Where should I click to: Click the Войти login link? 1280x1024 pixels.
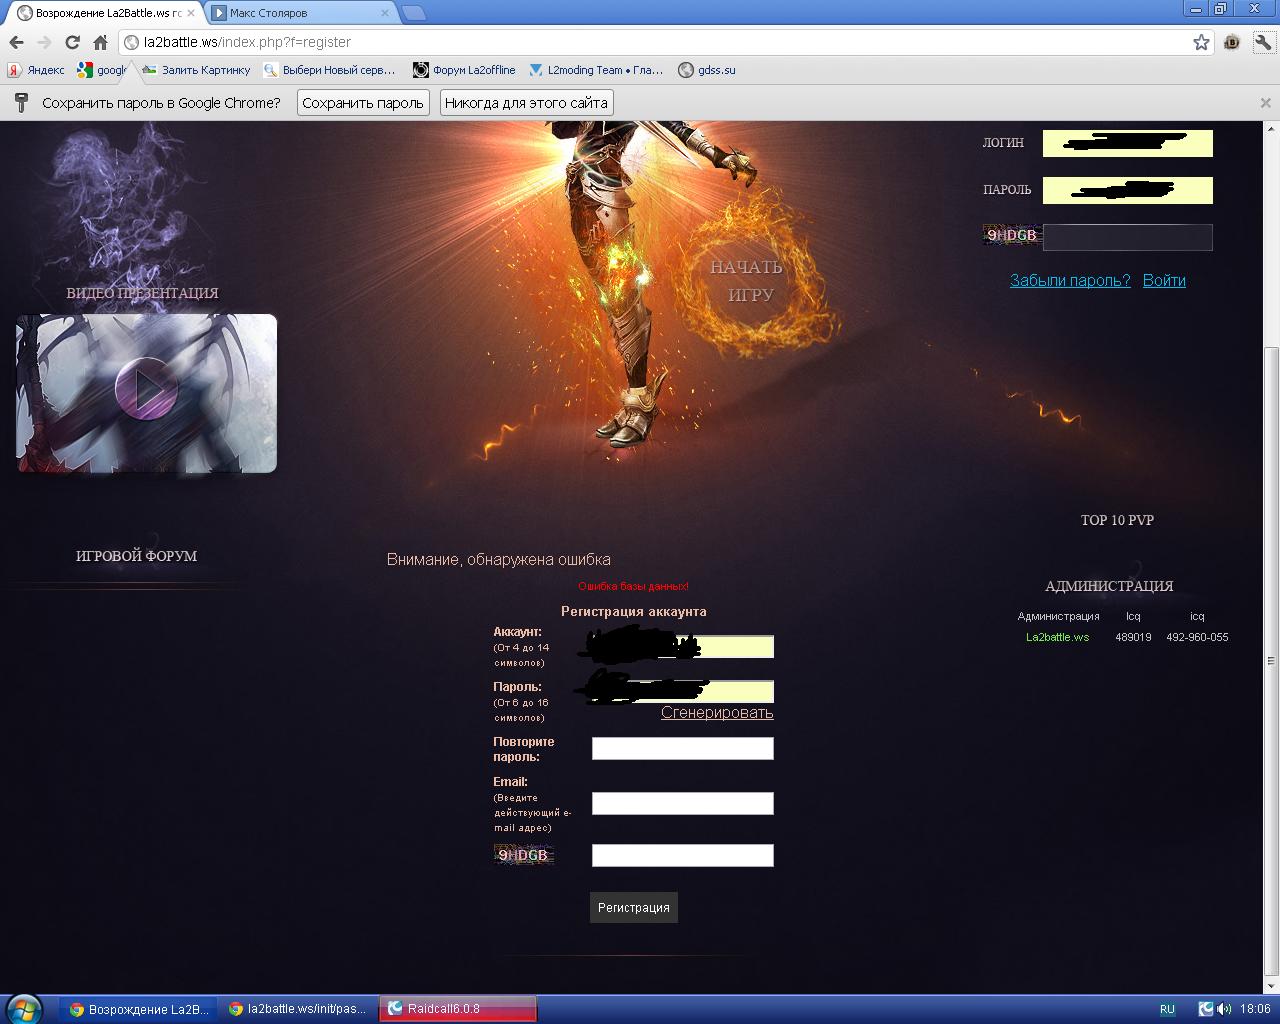coord(1164,280)
